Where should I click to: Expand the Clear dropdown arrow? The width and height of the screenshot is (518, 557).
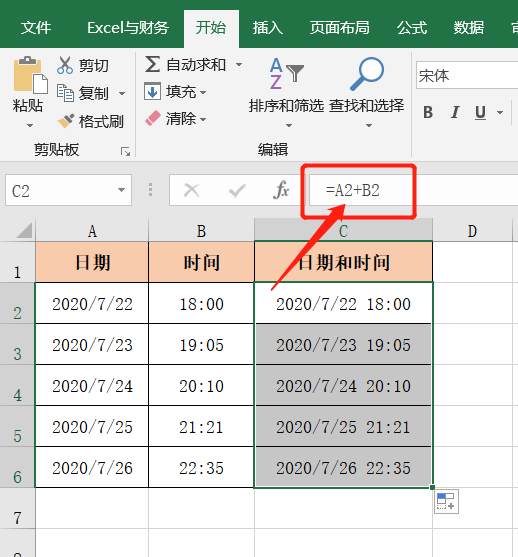[203, 119]
